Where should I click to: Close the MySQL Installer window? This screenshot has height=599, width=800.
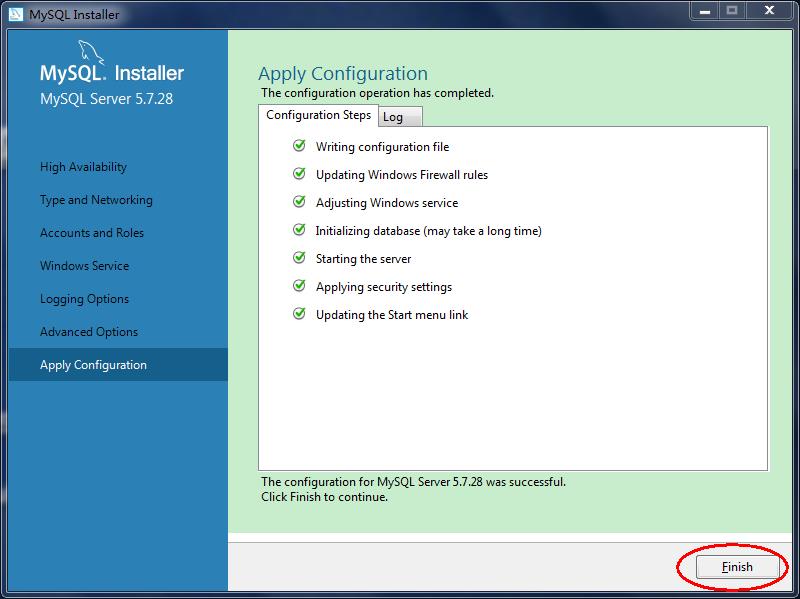tap(770, 10)
